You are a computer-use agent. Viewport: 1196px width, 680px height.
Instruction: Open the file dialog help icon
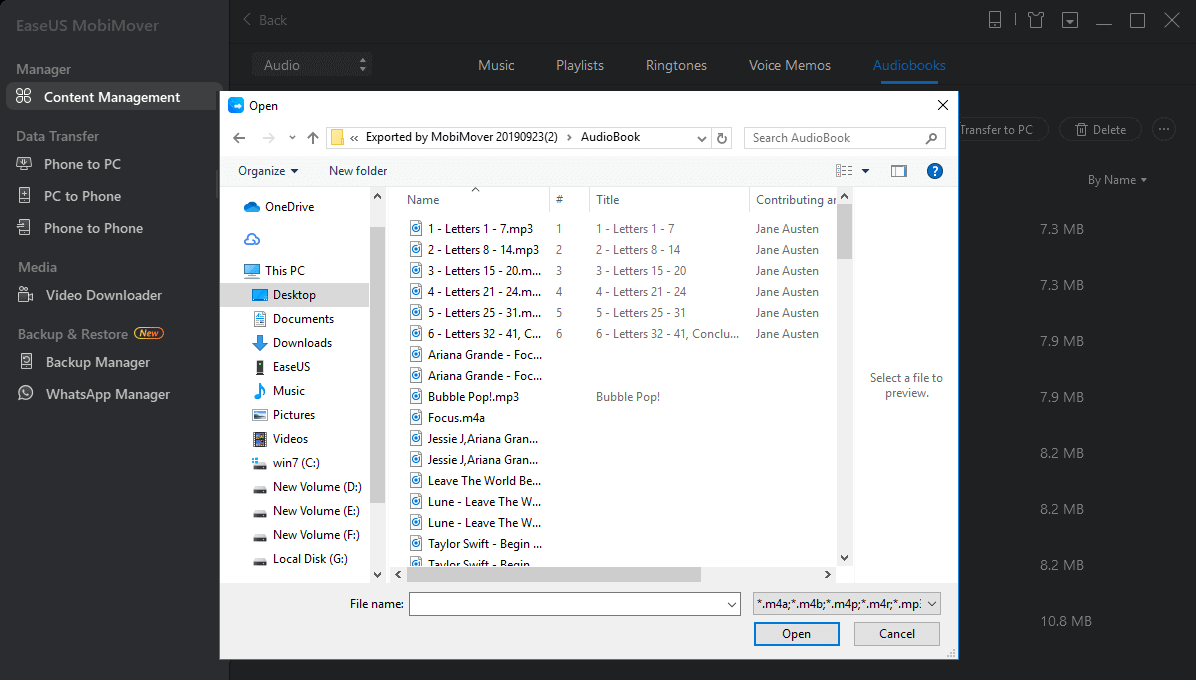click(x=935, y=171)
